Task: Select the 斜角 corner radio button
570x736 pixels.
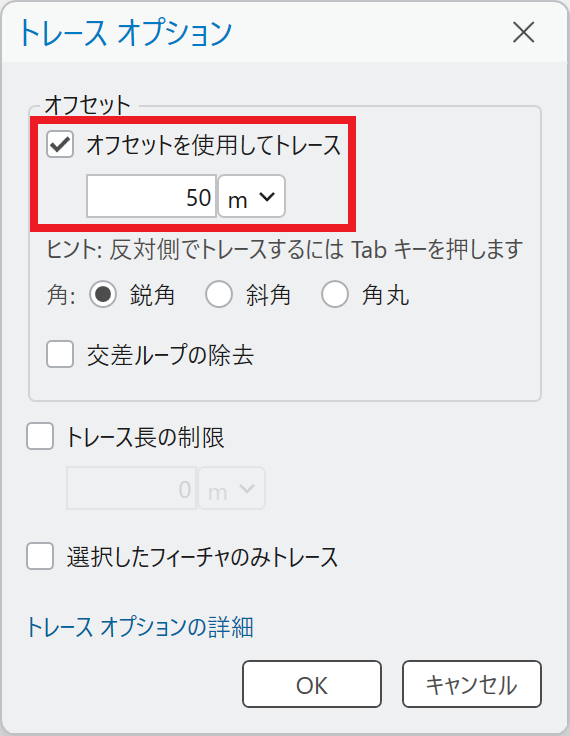Action: pyautogui.click(x=219, y=295)
